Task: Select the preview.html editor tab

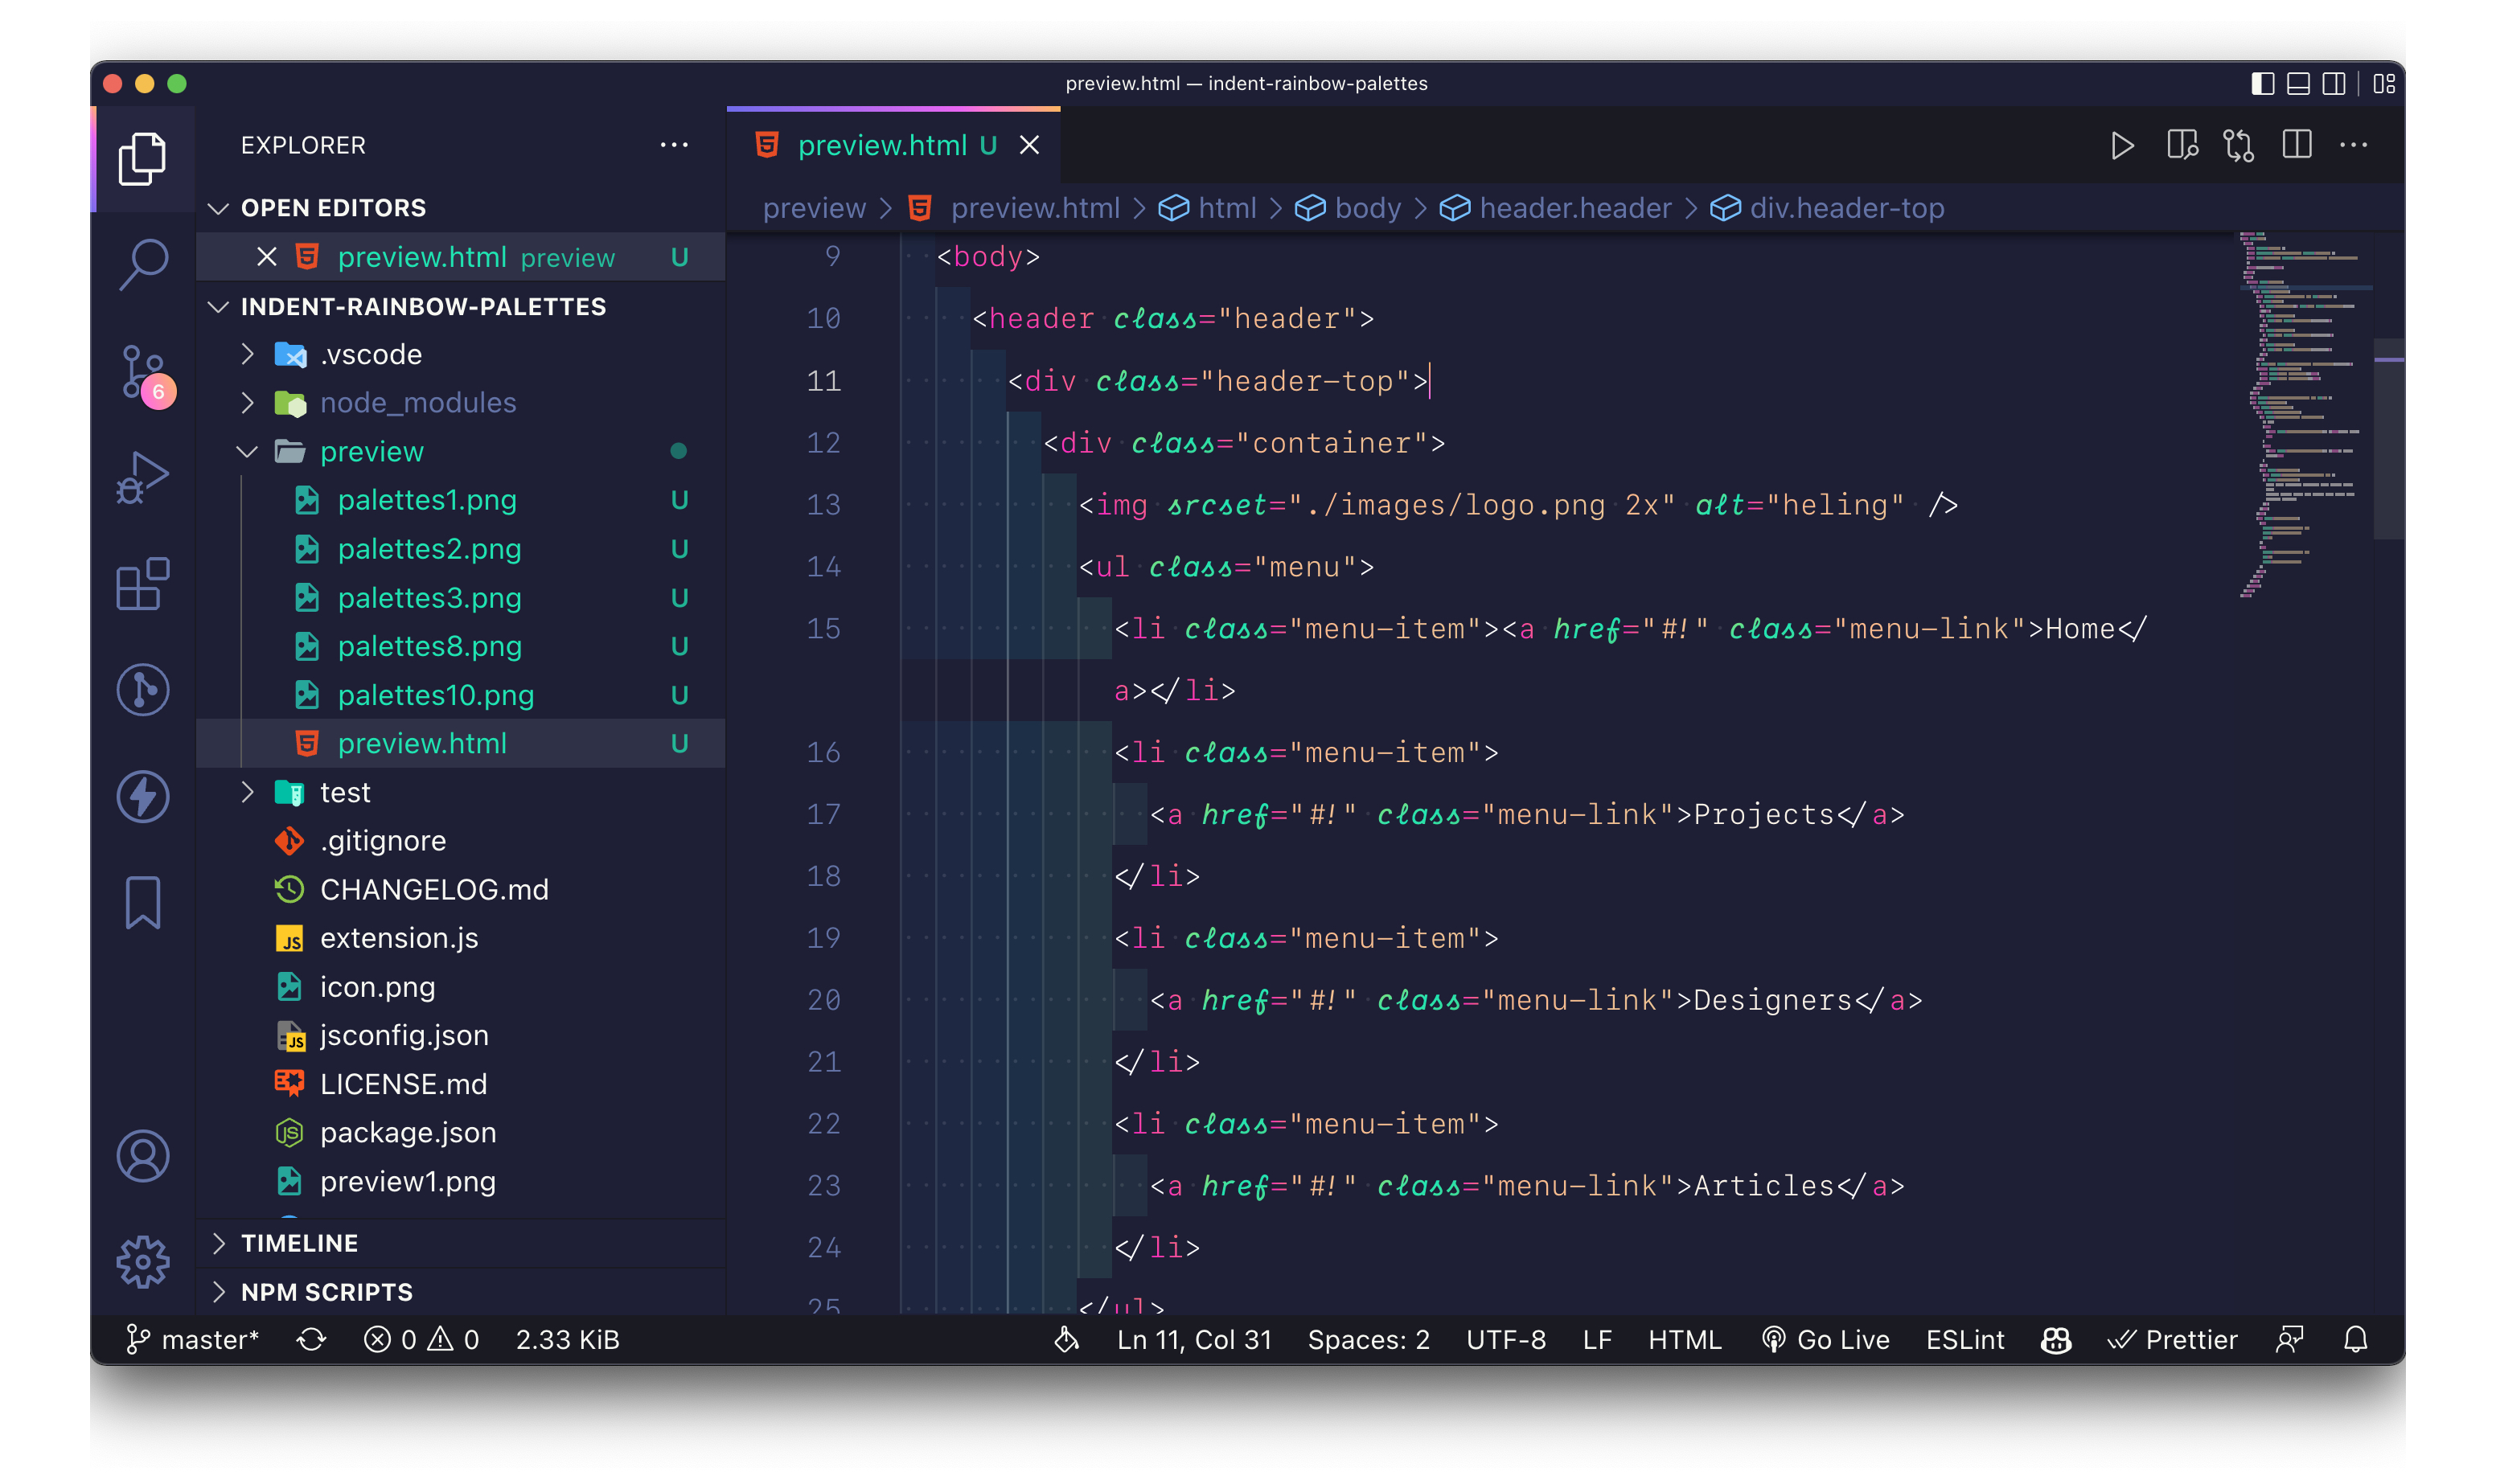Action: (x=881, y=146)
